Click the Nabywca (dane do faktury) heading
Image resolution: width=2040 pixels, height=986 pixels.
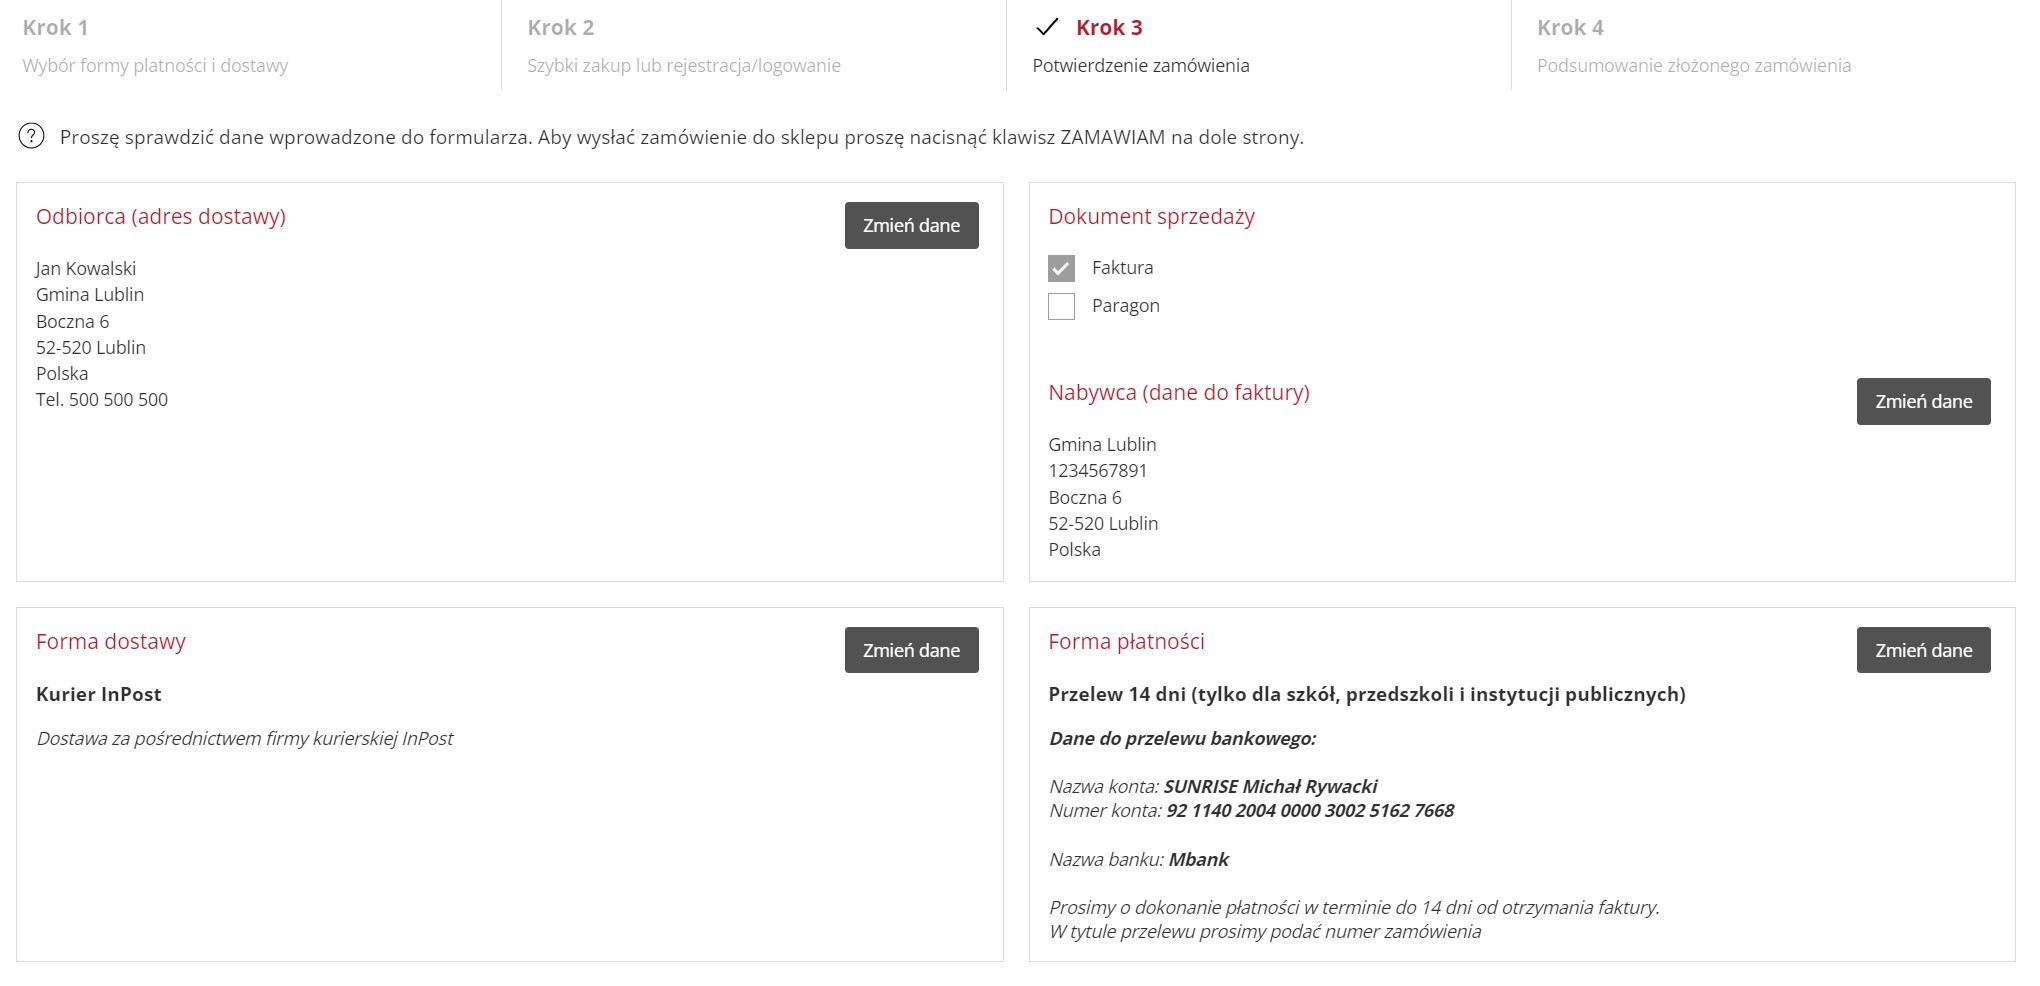click(1178, 393)
